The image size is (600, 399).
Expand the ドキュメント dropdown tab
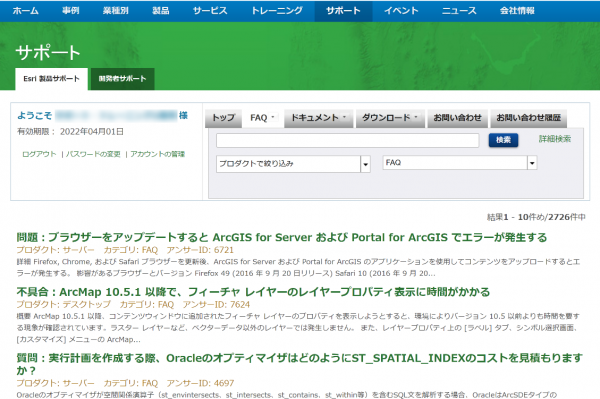pos(318,118)
